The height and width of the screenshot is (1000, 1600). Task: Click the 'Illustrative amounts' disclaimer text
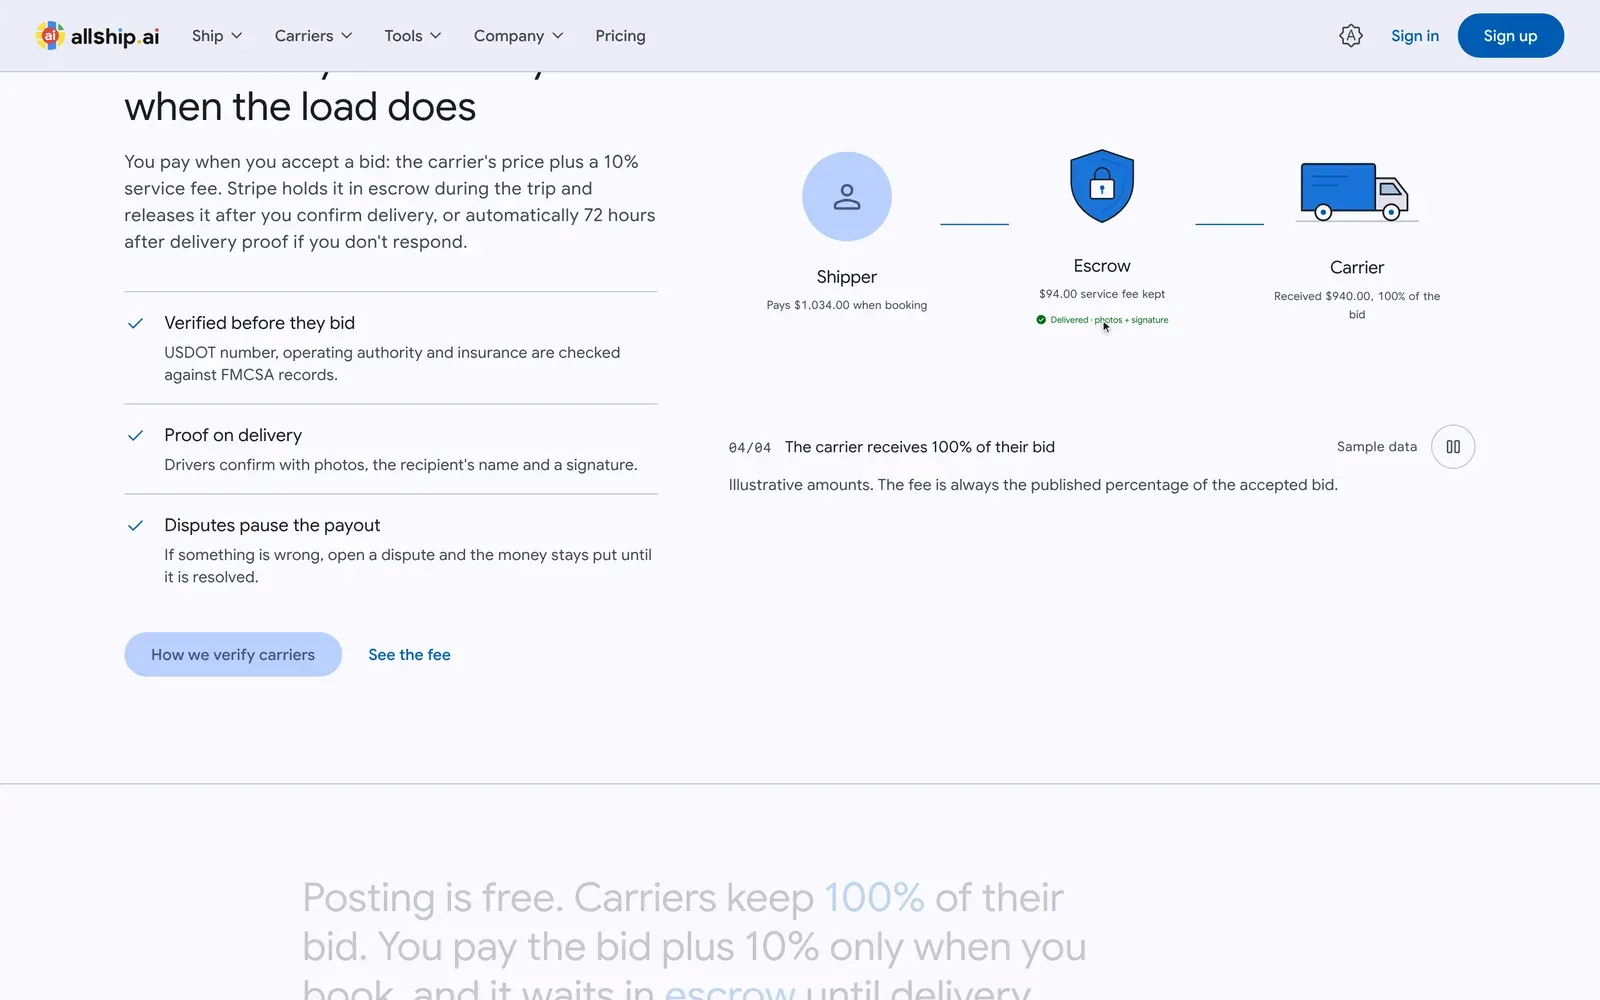click(1033, 485)
